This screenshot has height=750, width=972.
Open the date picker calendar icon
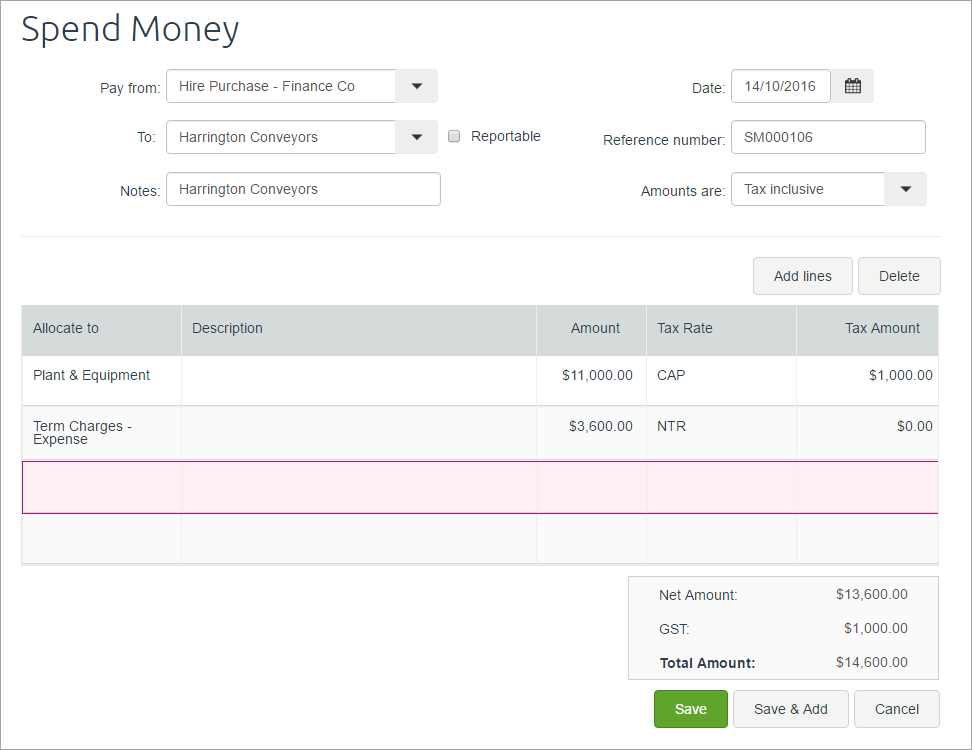pyautogui.click(x=852, y=86)
